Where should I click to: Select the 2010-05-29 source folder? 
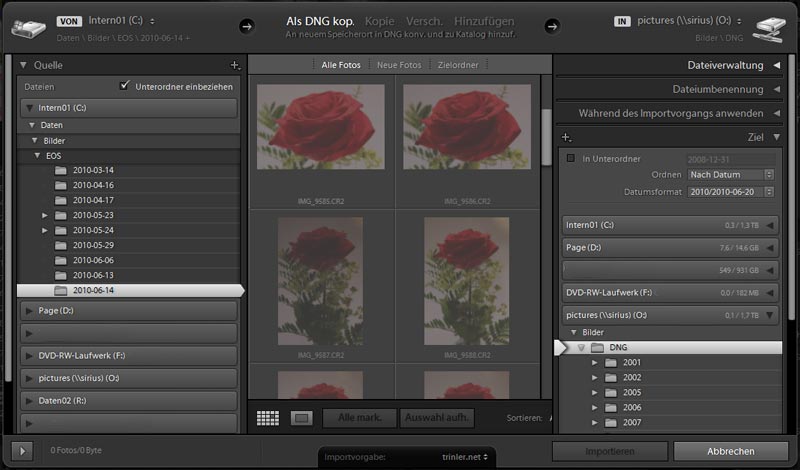[x=130, y=245]
